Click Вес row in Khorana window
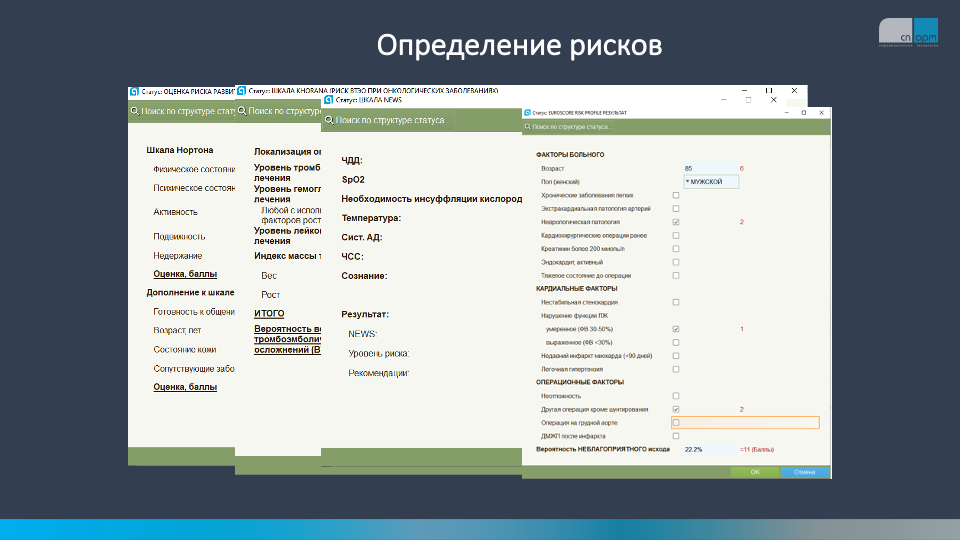Viewport: 960px width, 540px height. tap(269, 276)
